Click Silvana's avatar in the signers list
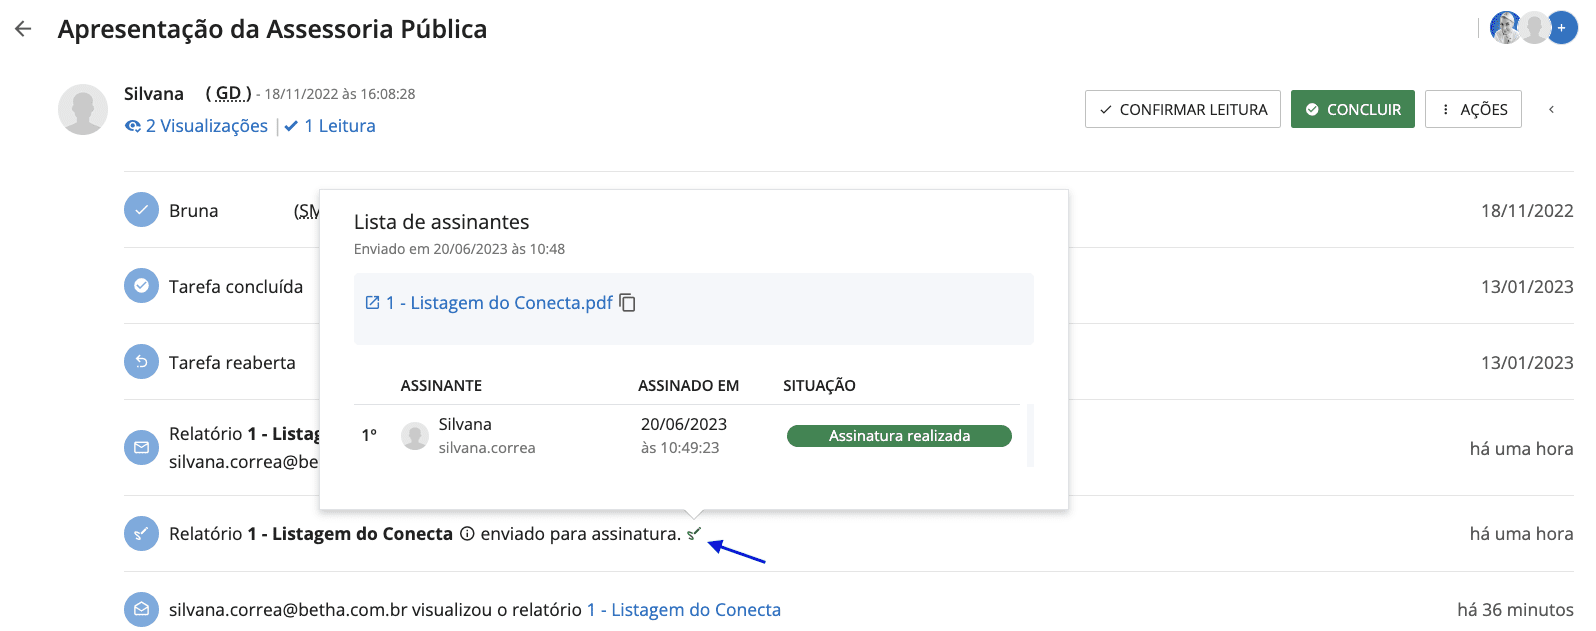 pos(415,436)
